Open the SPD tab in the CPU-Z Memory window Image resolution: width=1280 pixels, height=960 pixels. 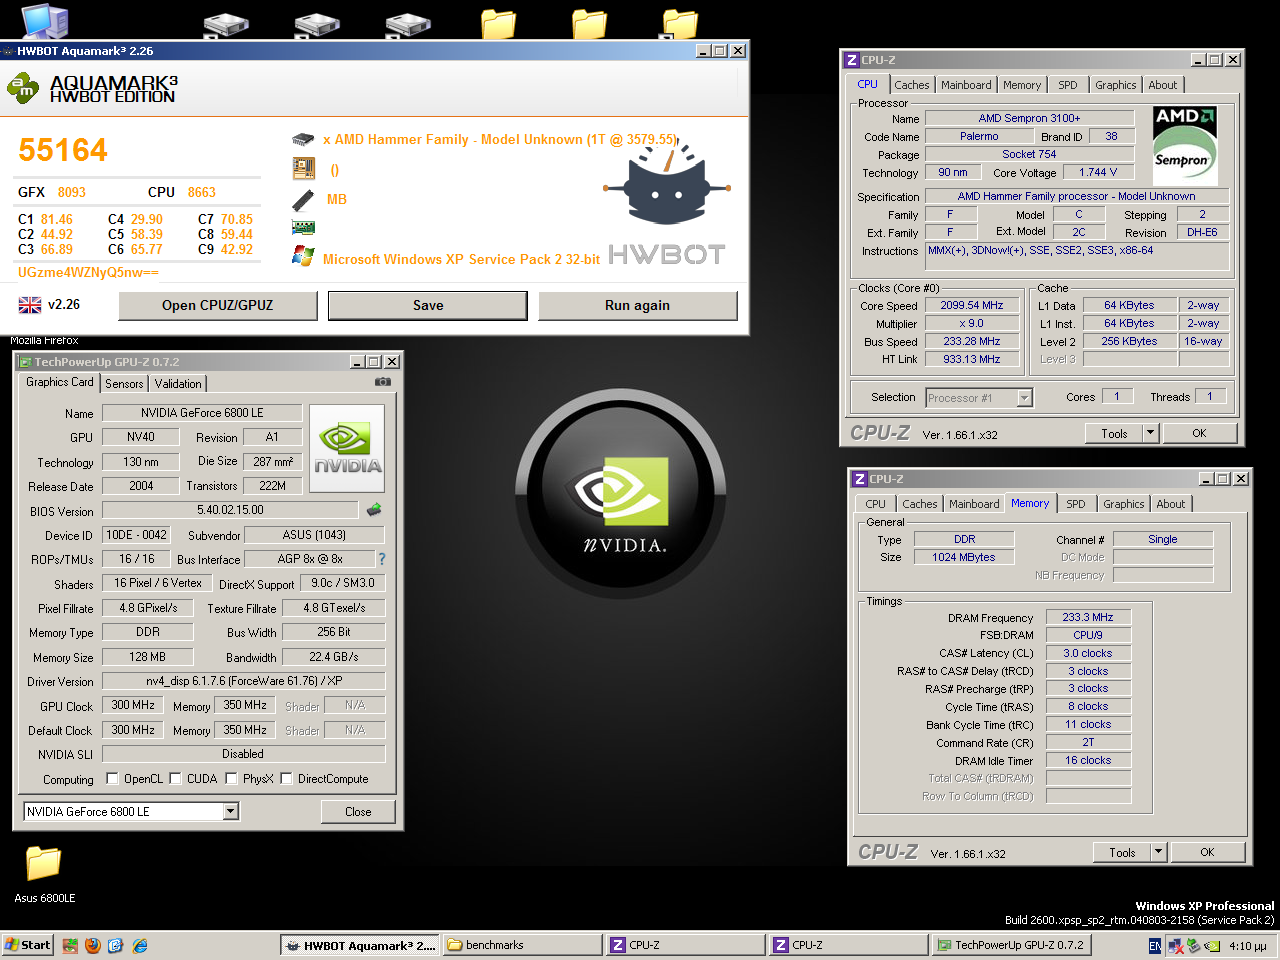(1076, 504)
